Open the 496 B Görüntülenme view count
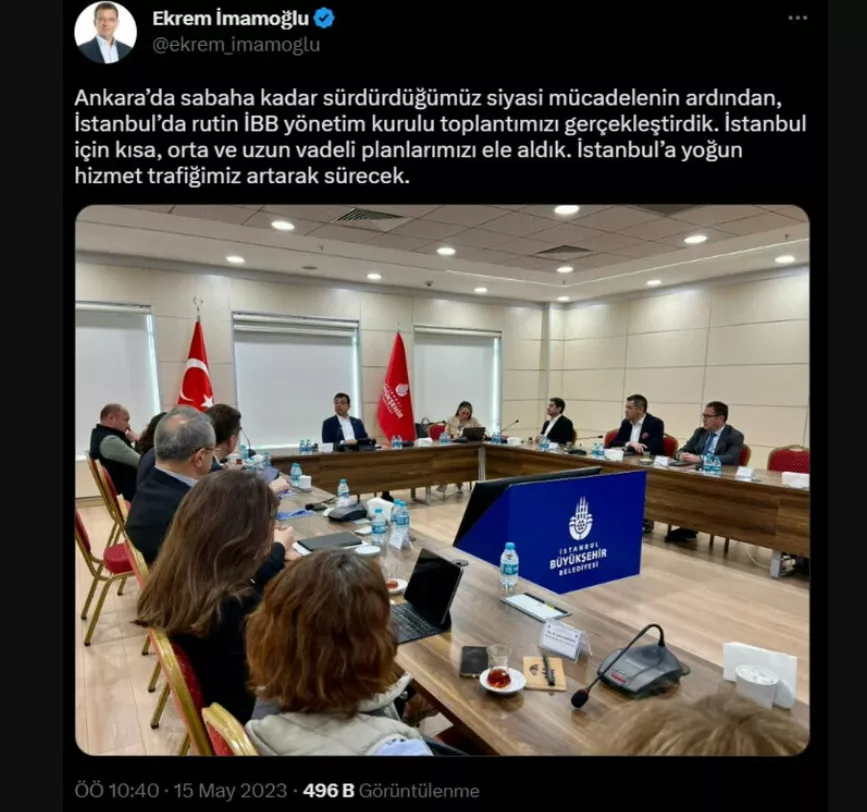This screenshot has height=812, width=867. coord(391,790)
